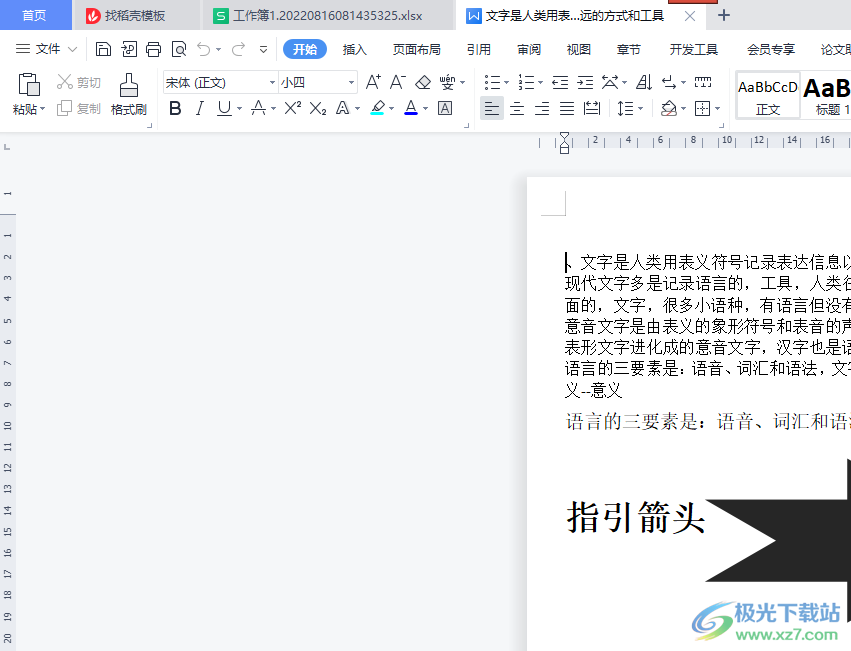Expand the numbered list dropdown arrow
Image resolution: width=851 pixels, height=651 pixels.
[541, 83]
